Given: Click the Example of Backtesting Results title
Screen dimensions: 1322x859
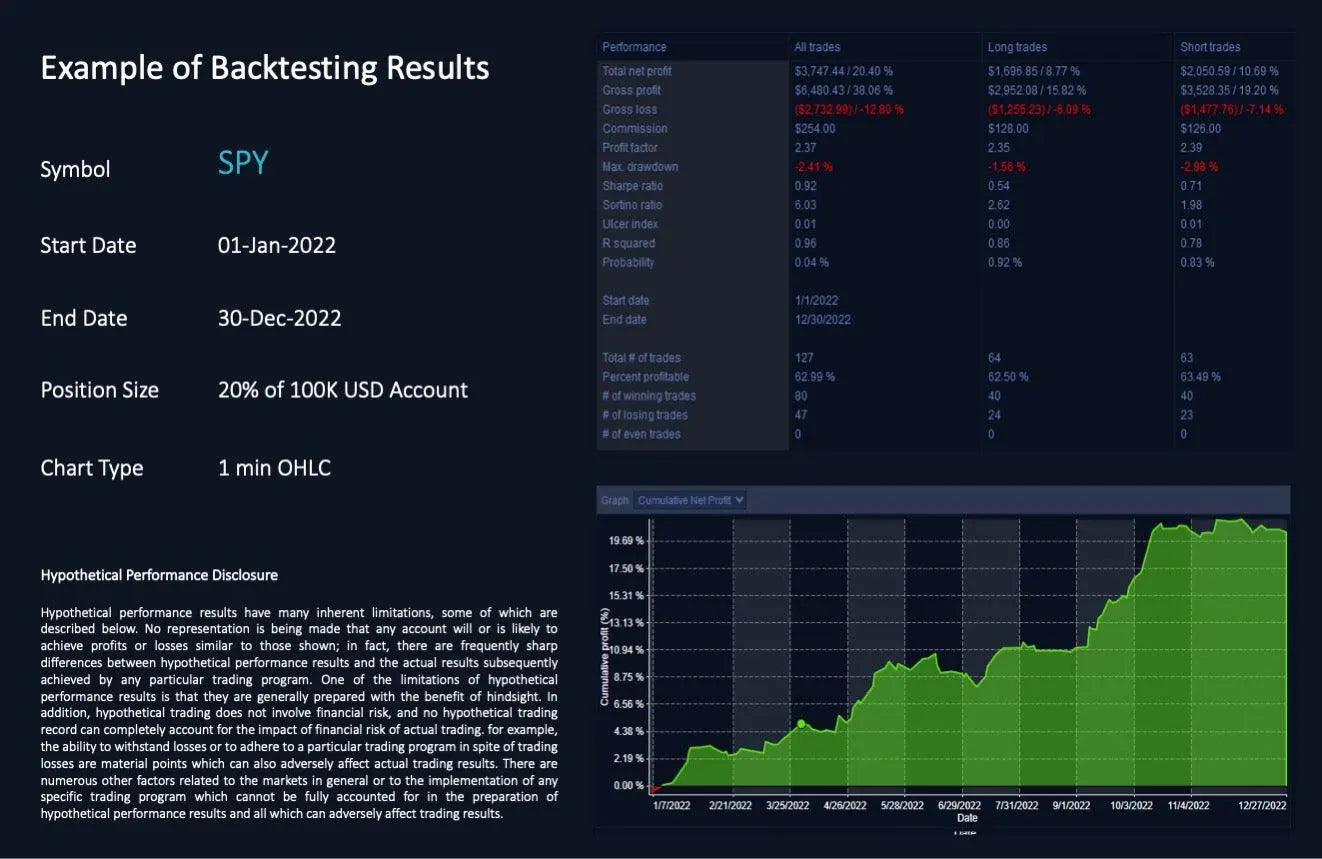Looking at the screenshot, I should pyautogui.click(x=265, y=68).
